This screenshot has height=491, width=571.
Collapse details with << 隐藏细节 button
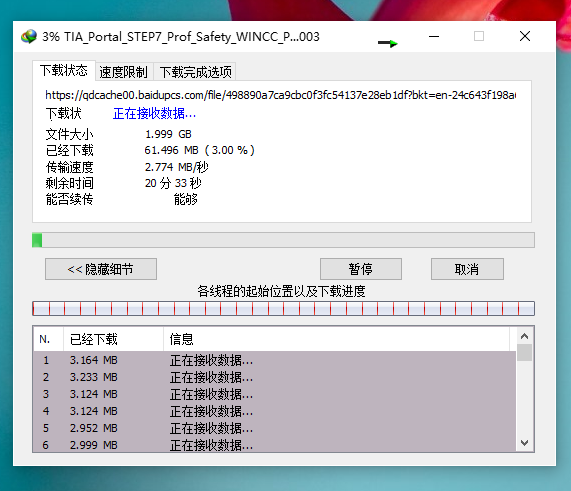pos(101,269)
